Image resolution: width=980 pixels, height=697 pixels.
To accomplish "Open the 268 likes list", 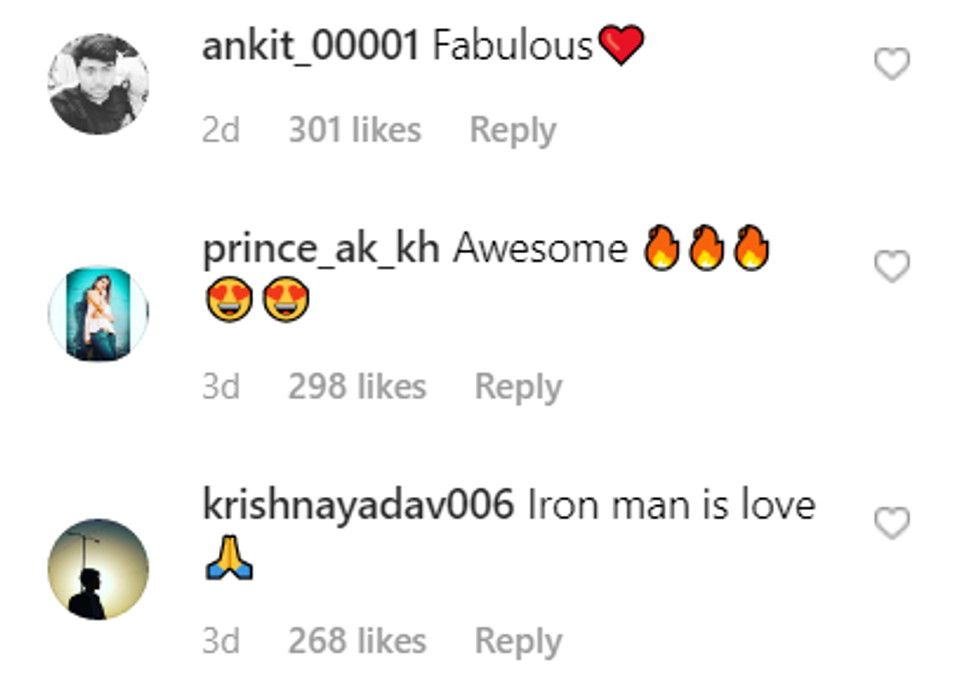I will coord(357,641).
